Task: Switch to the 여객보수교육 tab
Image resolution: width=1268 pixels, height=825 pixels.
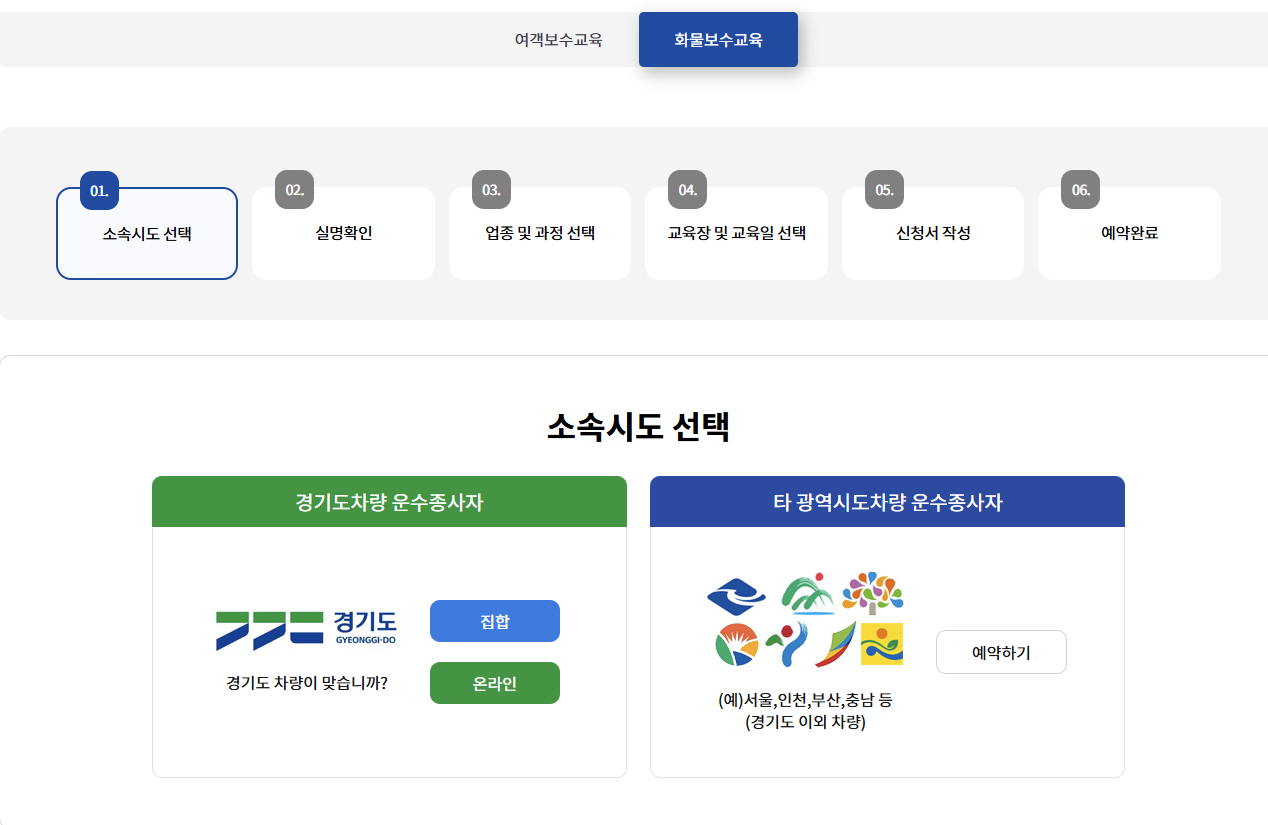Action: pos(558,40)
